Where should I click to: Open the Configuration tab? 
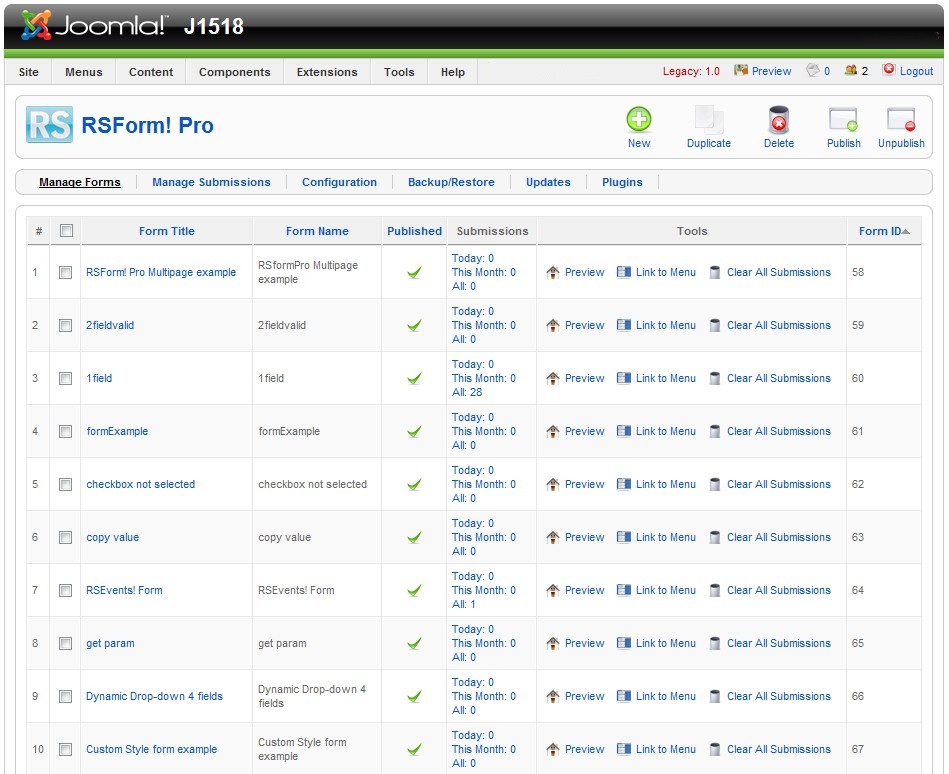point(339,182)
